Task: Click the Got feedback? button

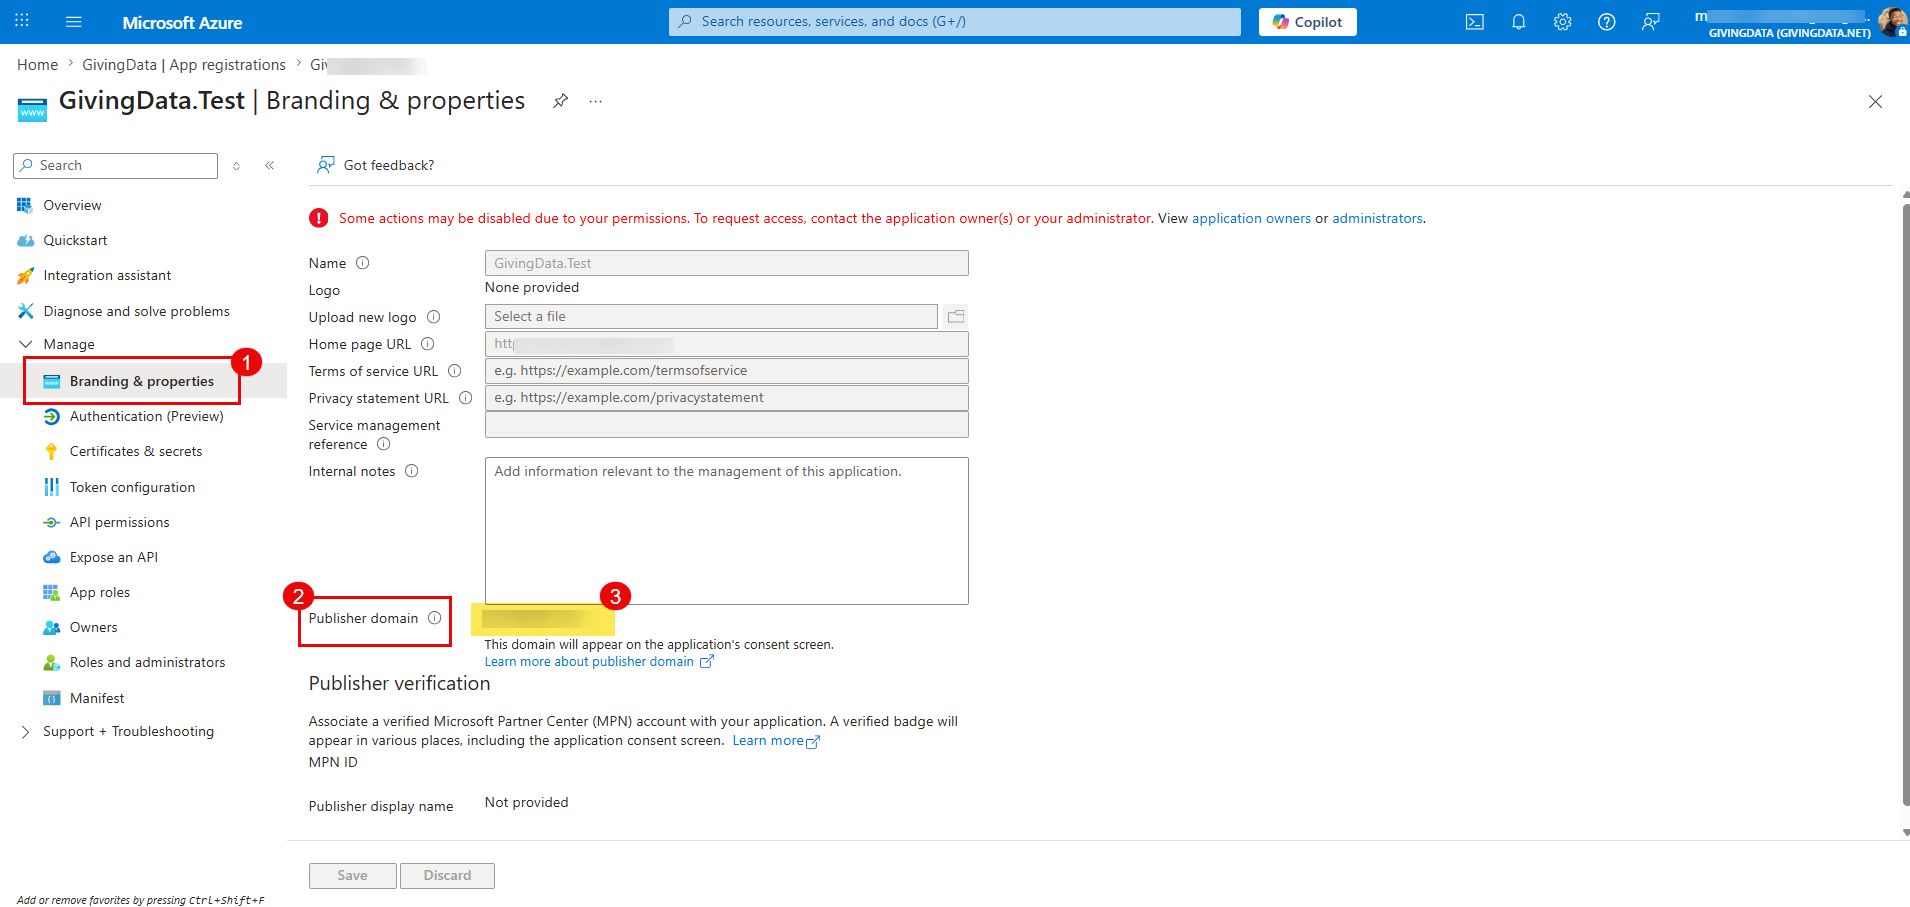Action: [376, 165]
